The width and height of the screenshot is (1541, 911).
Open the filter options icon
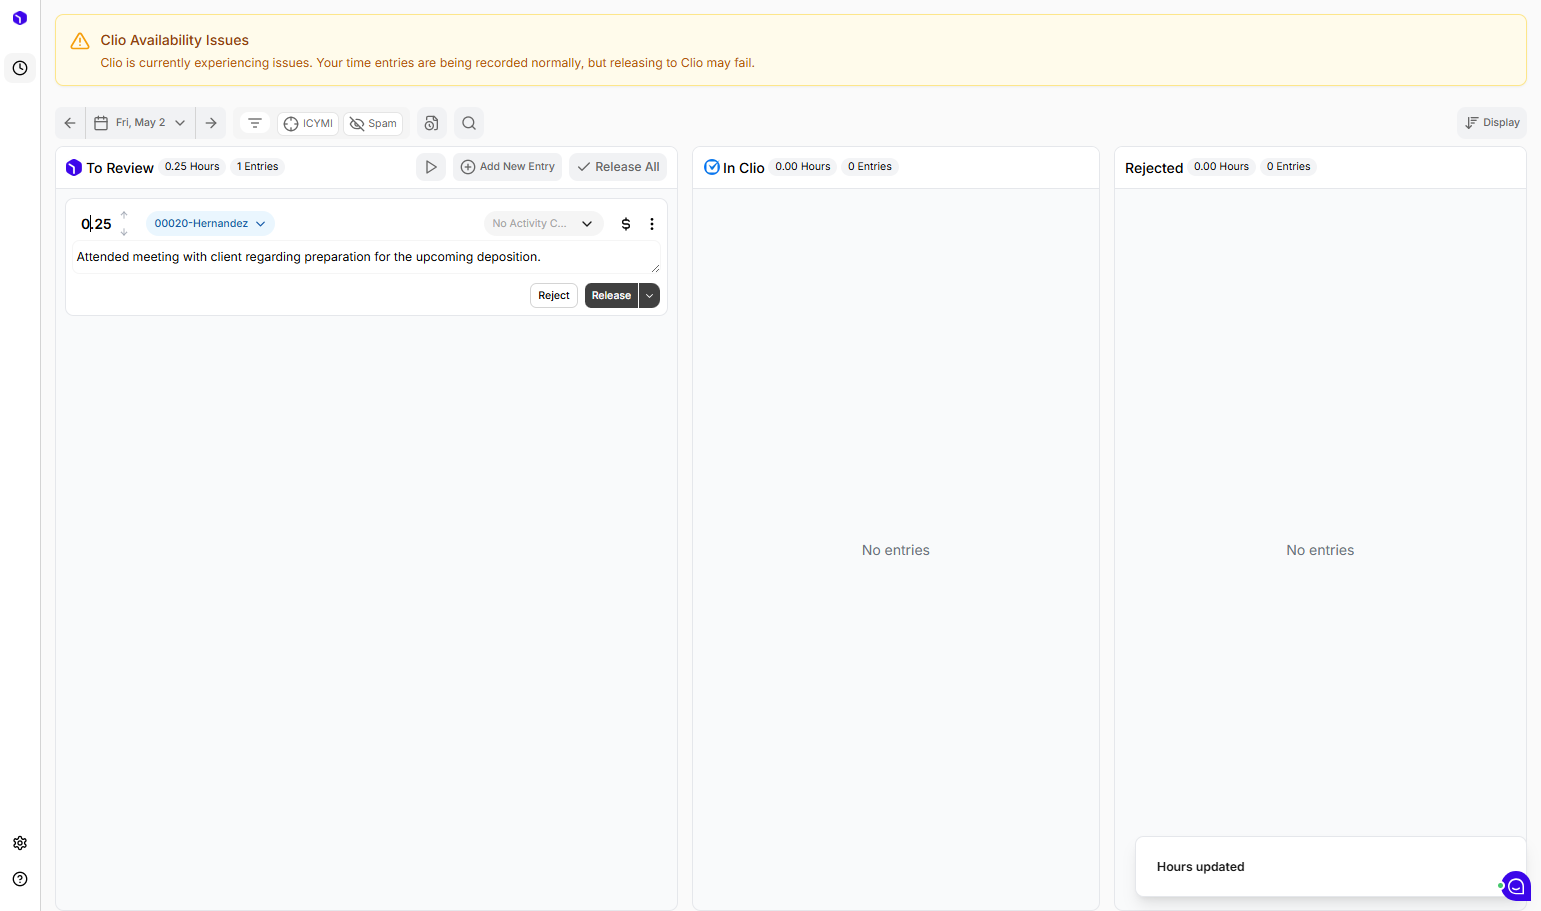pos(255,123)
